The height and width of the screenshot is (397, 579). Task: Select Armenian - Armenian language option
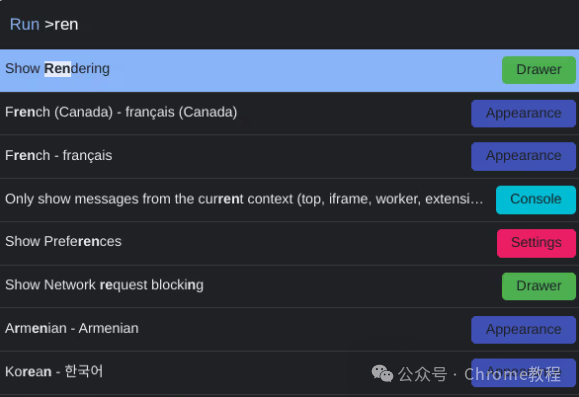[x=290, y=329]
